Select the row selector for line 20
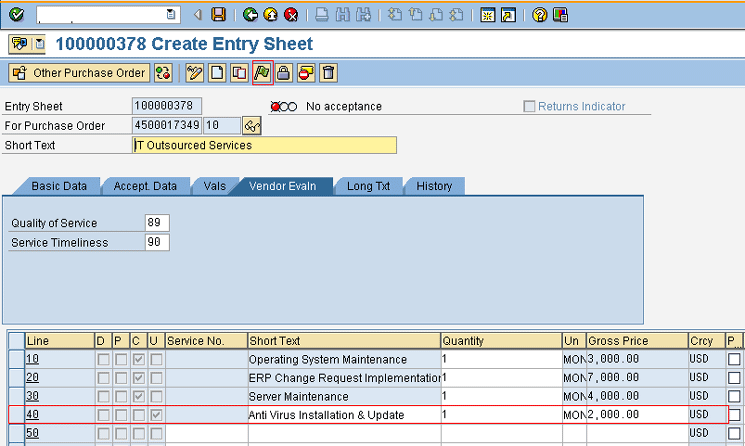Image resolution: width=745 pixels, height=446 pixels. click(17, 378)
